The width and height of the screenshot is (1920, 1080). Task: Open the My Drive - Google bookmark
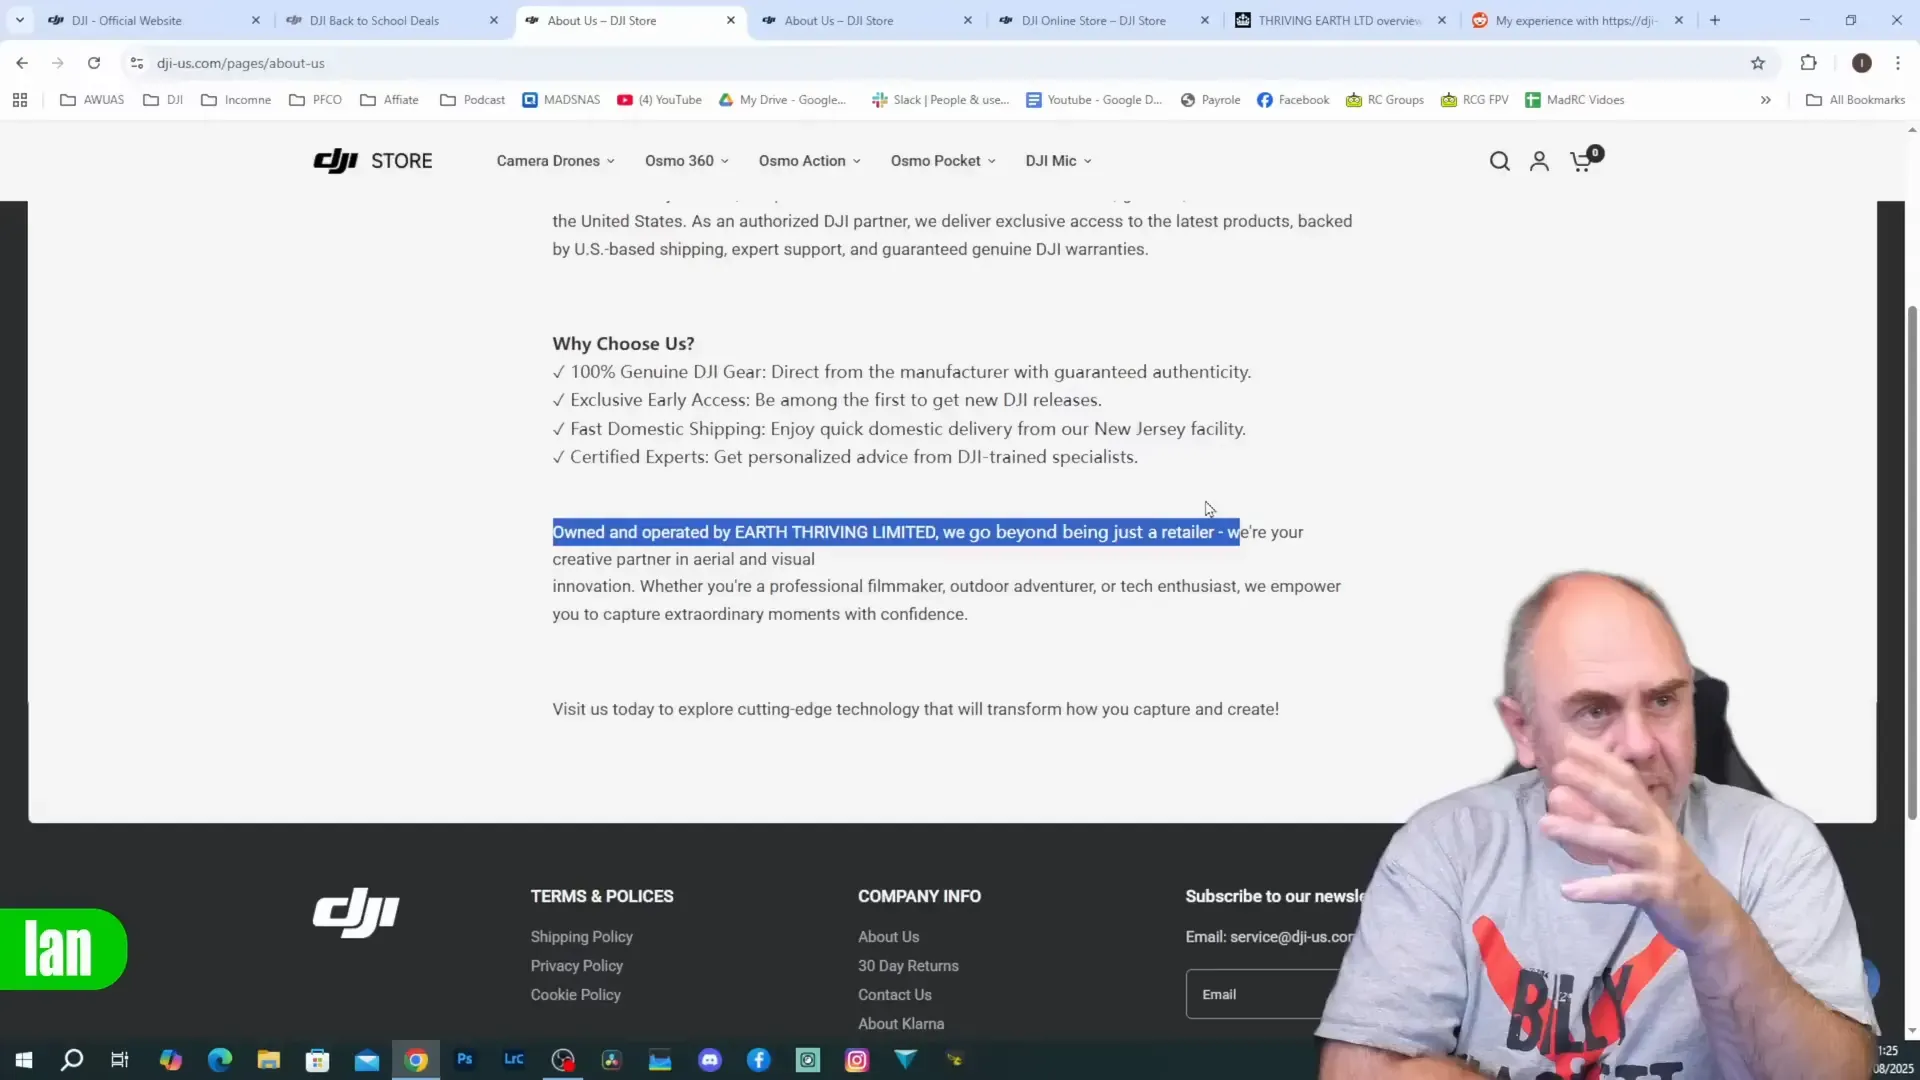[782, 100]
